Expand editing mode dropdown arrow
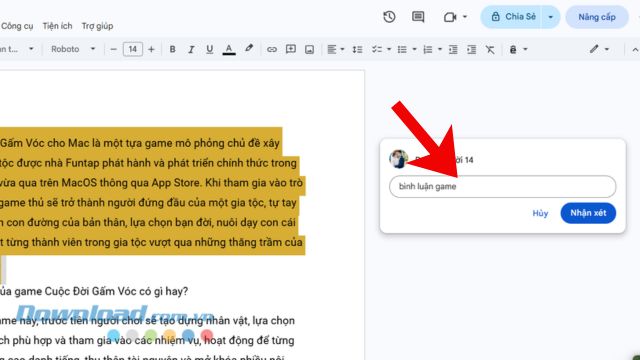640x360 pixels. click(607, 49)
